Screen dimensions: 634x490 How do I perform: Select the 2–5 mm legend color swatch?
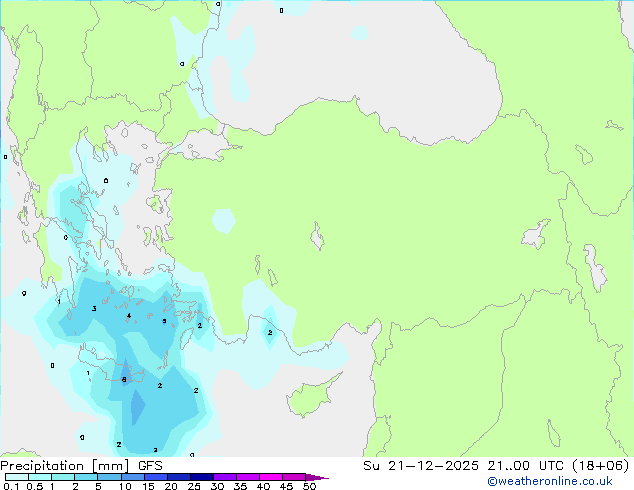pyautogui.click(x=86, y=477)
